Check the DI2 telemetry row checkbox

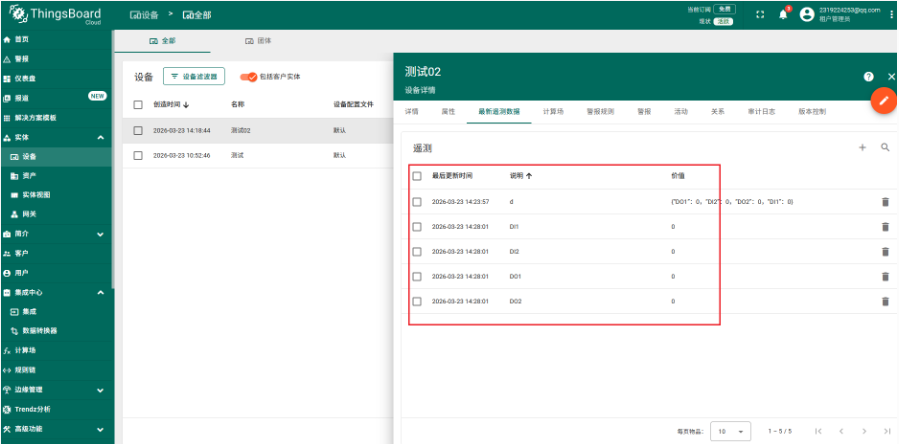click(417, 252)
